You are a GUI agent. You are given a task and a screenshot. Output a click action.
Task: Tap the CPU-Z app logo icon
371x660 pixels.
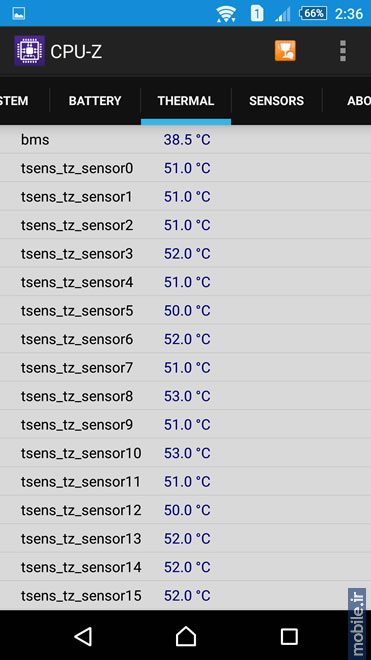pos(29,51)
